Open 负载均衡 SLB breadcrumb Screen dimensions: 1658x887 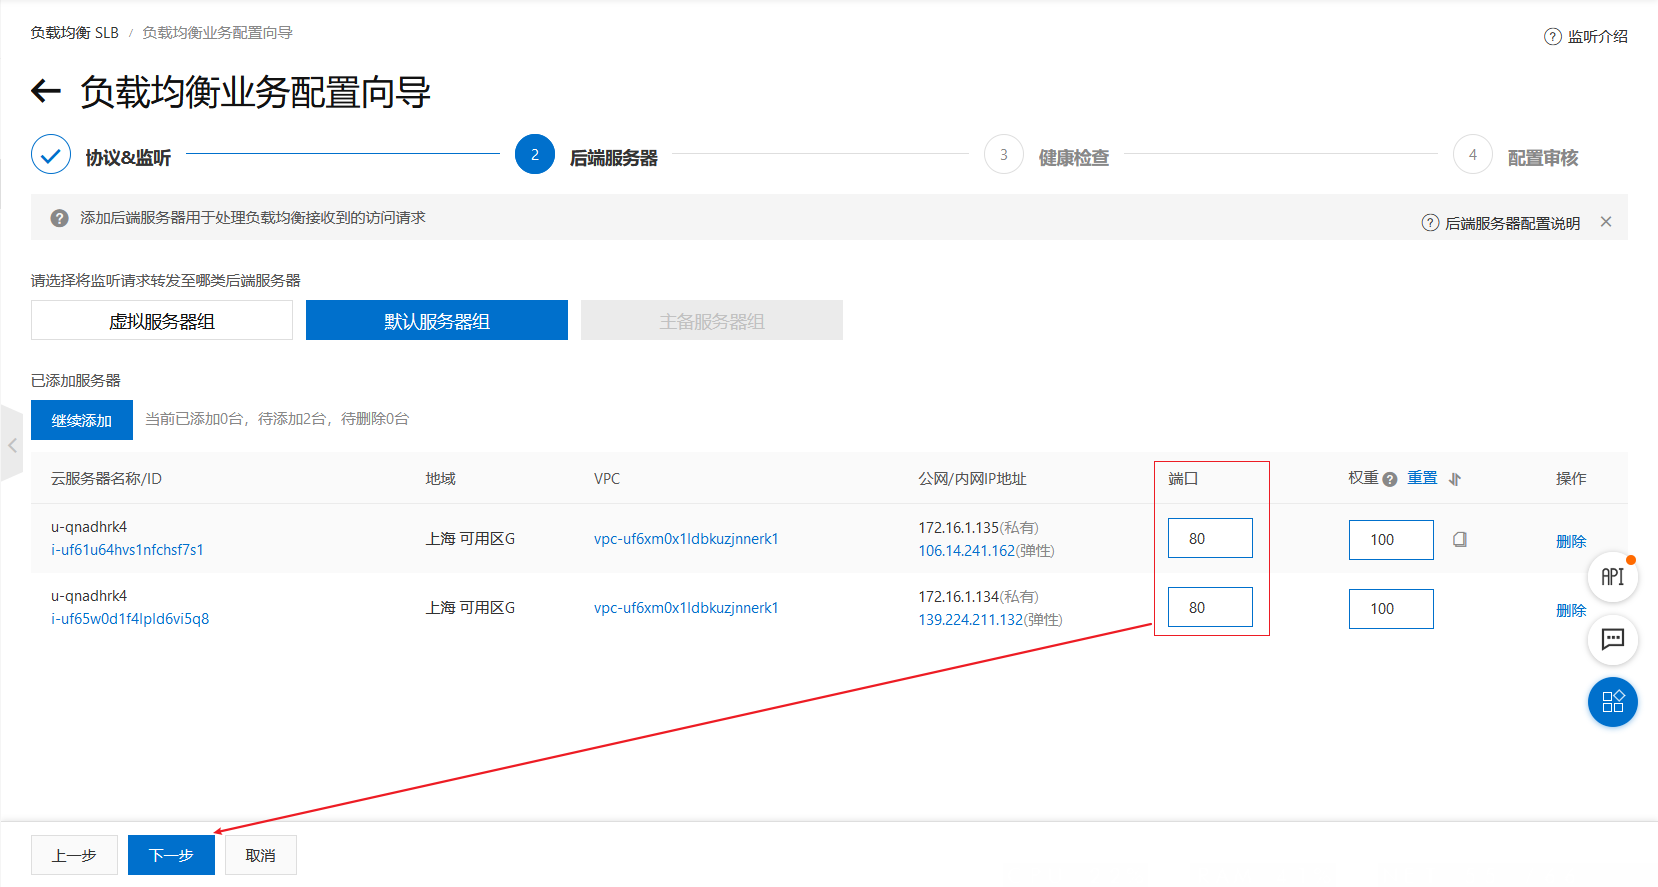(74, 33)
